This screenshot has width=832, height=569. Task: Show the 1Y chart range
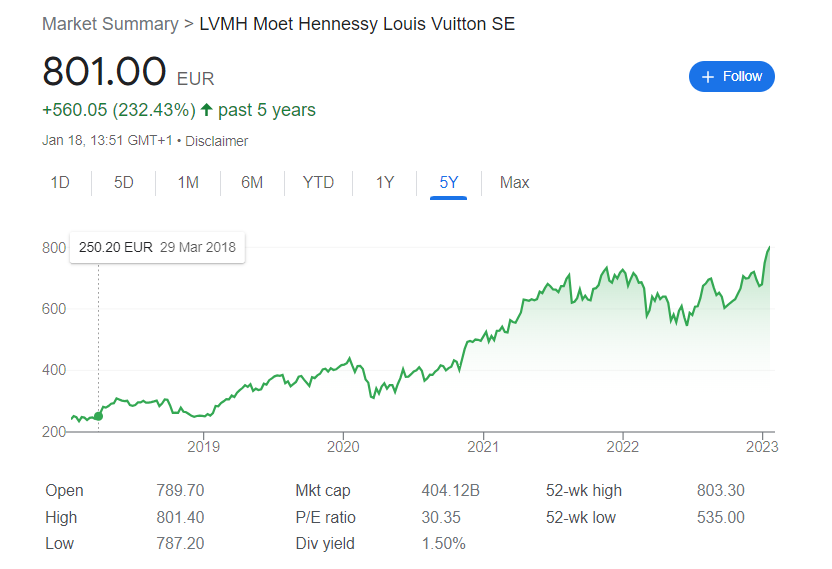pyautogui.click(x=385, y=183)
